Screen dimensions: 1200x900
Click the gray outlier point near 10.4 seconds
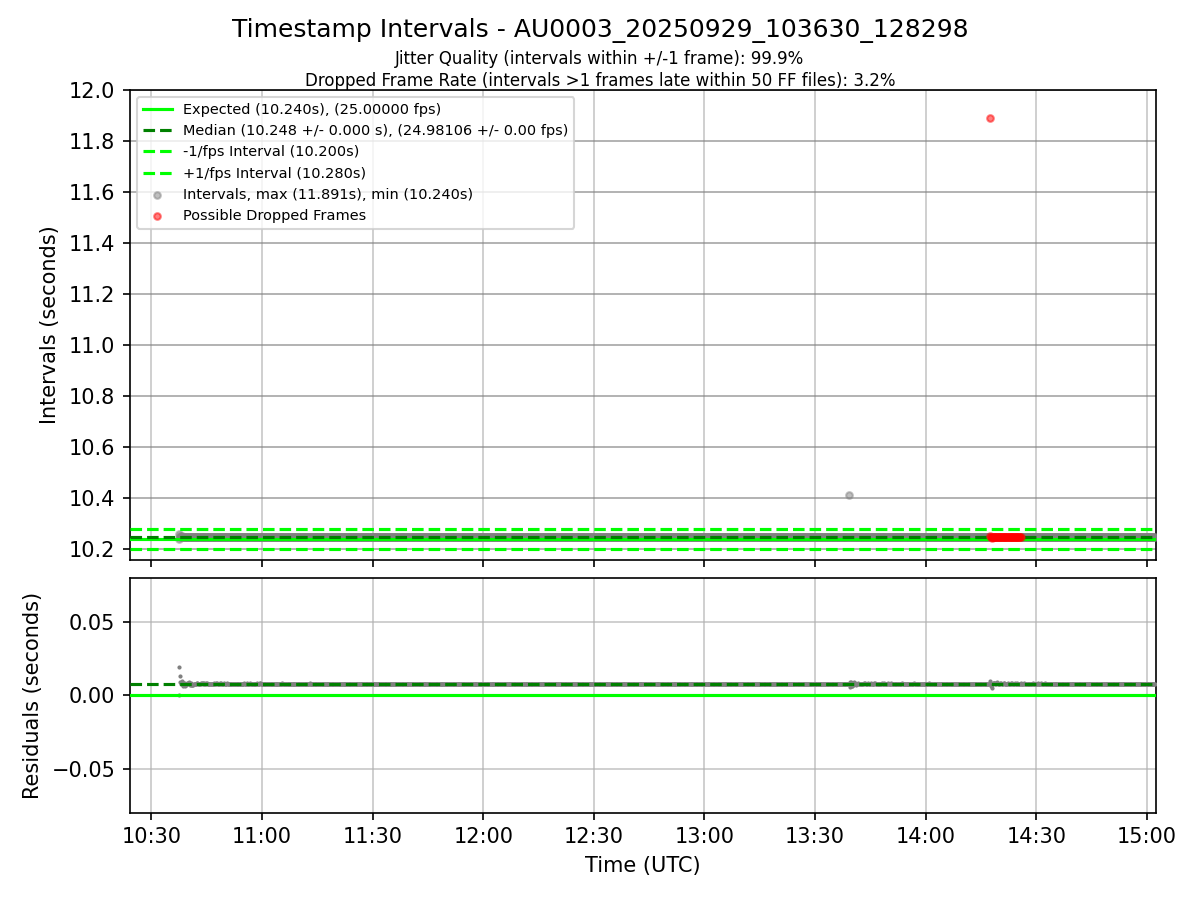(x=849, y=495)
